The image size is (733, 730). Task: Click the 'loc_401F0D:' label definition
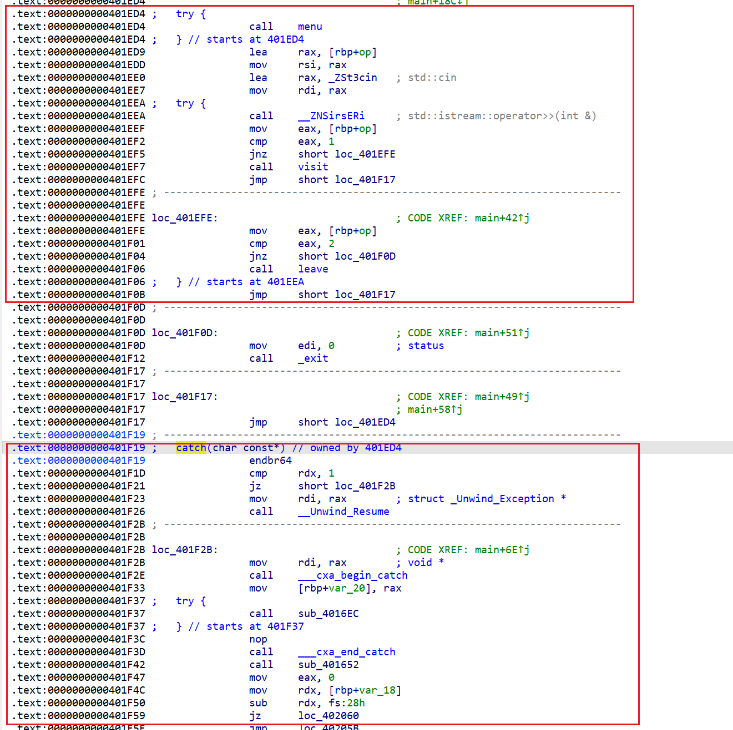[x=185, y=333]
